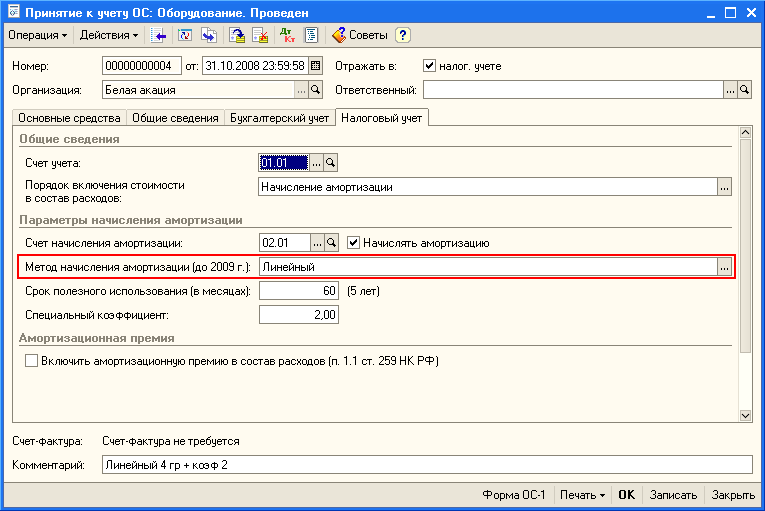Click the date field 31.10.2008 23:59:58
The height and width of the screenshot is (511, 765).
pyautogui.click(x=255, y=66)
